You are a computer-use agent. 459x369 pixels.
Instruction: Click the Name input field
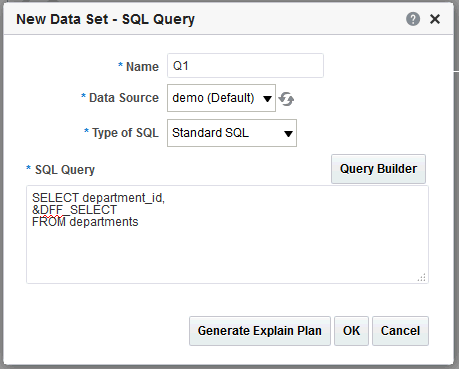click(x=245, y=66)
